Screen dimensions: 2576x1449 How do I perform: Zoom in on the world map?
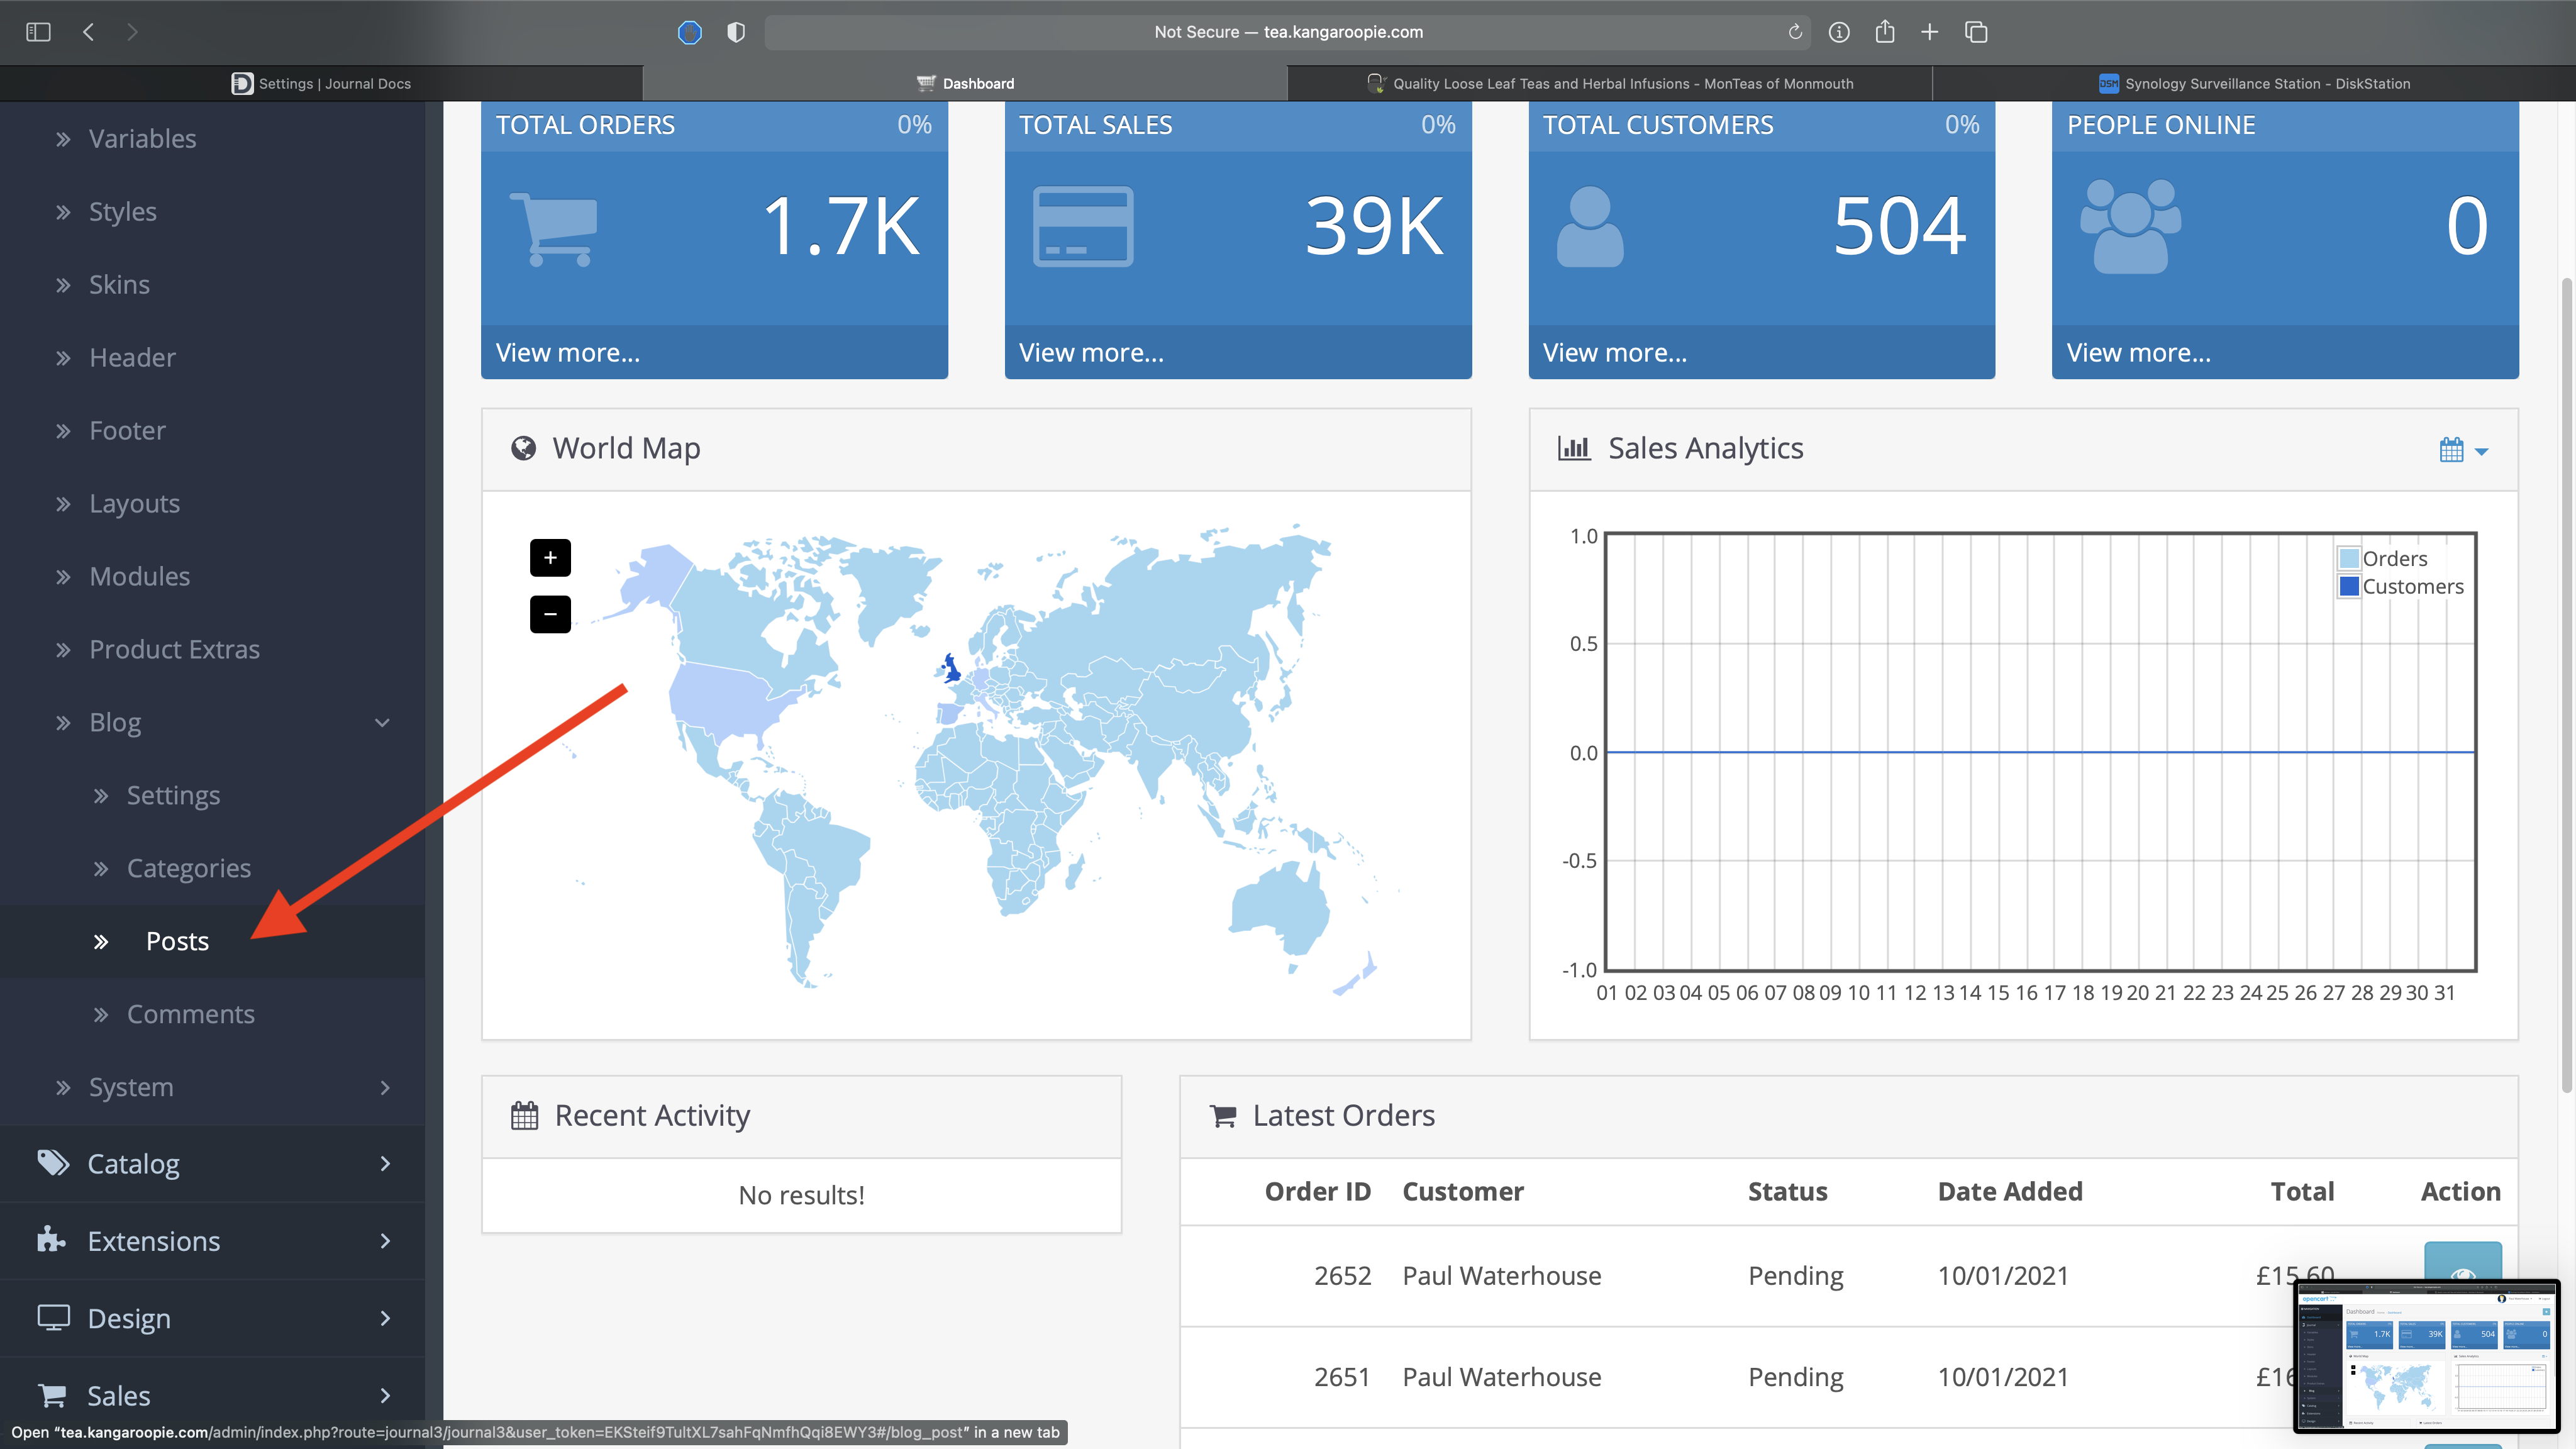[x=550, y=558]
